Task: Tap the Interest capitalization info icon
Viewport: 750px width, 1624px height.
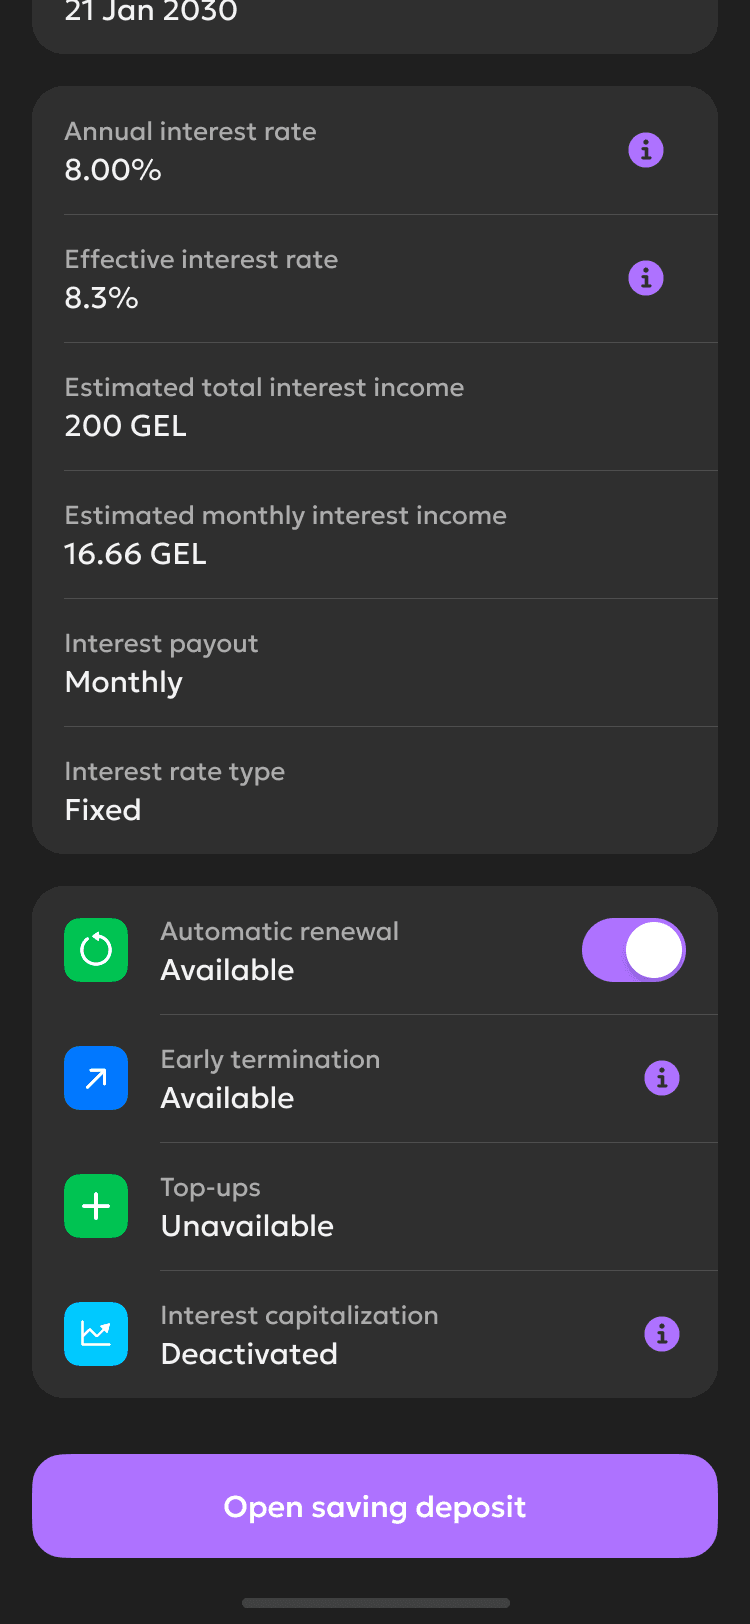Action: point(661,1334)
